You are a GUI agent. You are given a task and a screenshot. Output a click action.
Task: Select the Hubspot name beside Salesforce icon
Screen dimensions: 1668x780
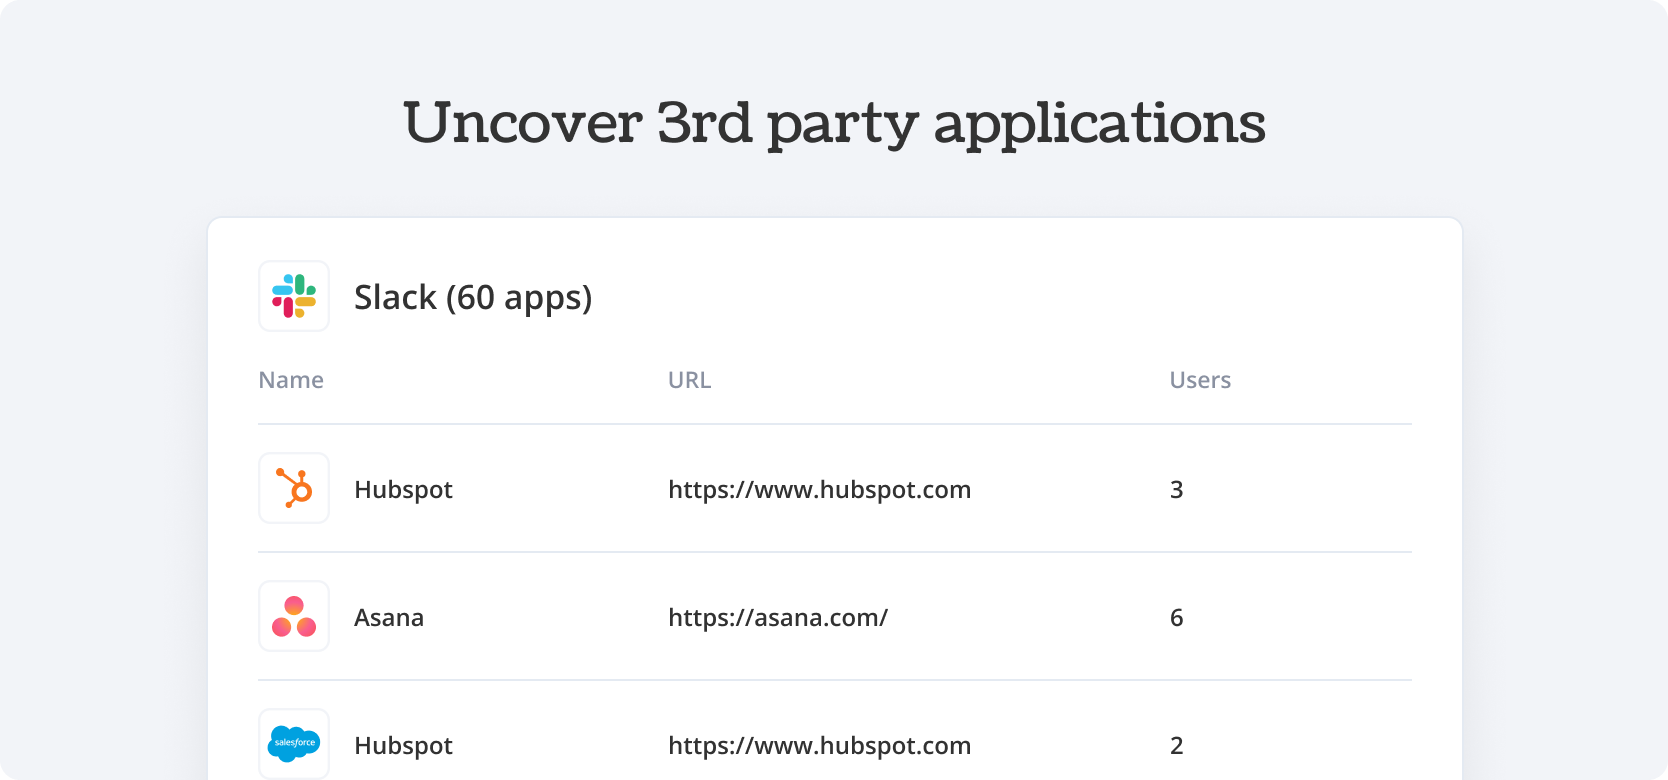[403, 746]
